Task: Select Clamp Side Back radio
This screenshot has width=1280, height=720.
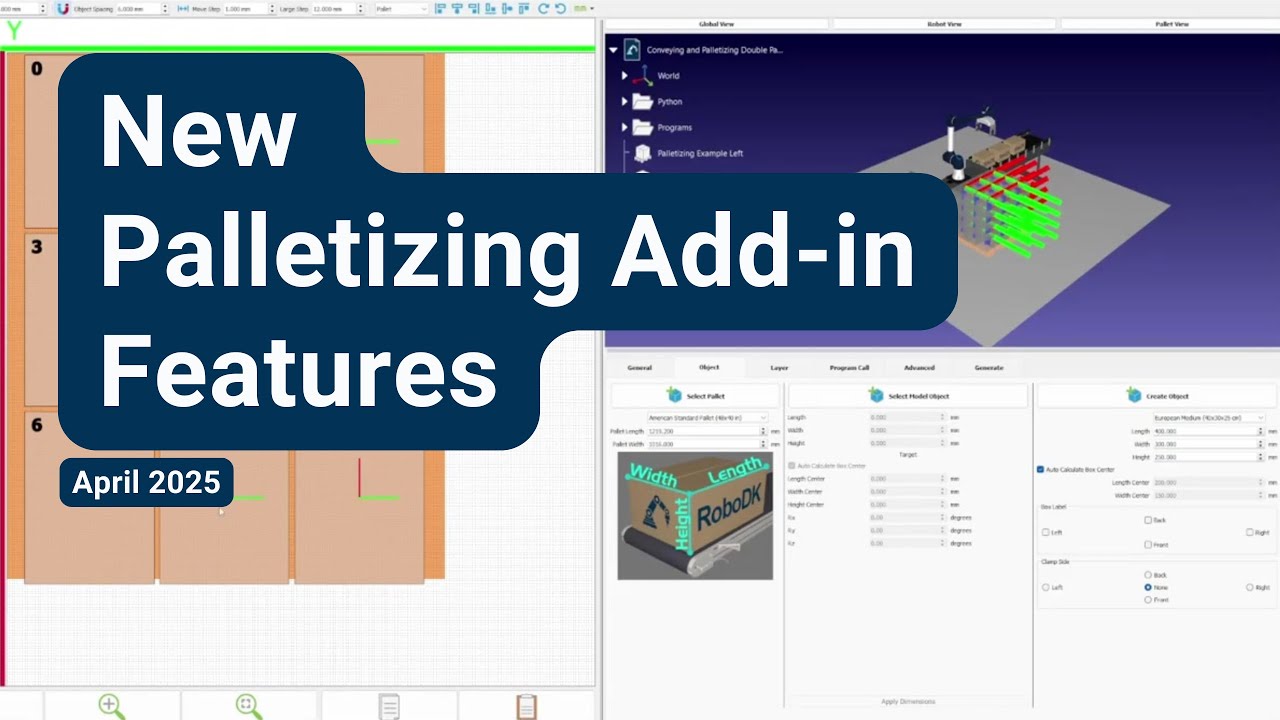Action: click(1148, 575)
